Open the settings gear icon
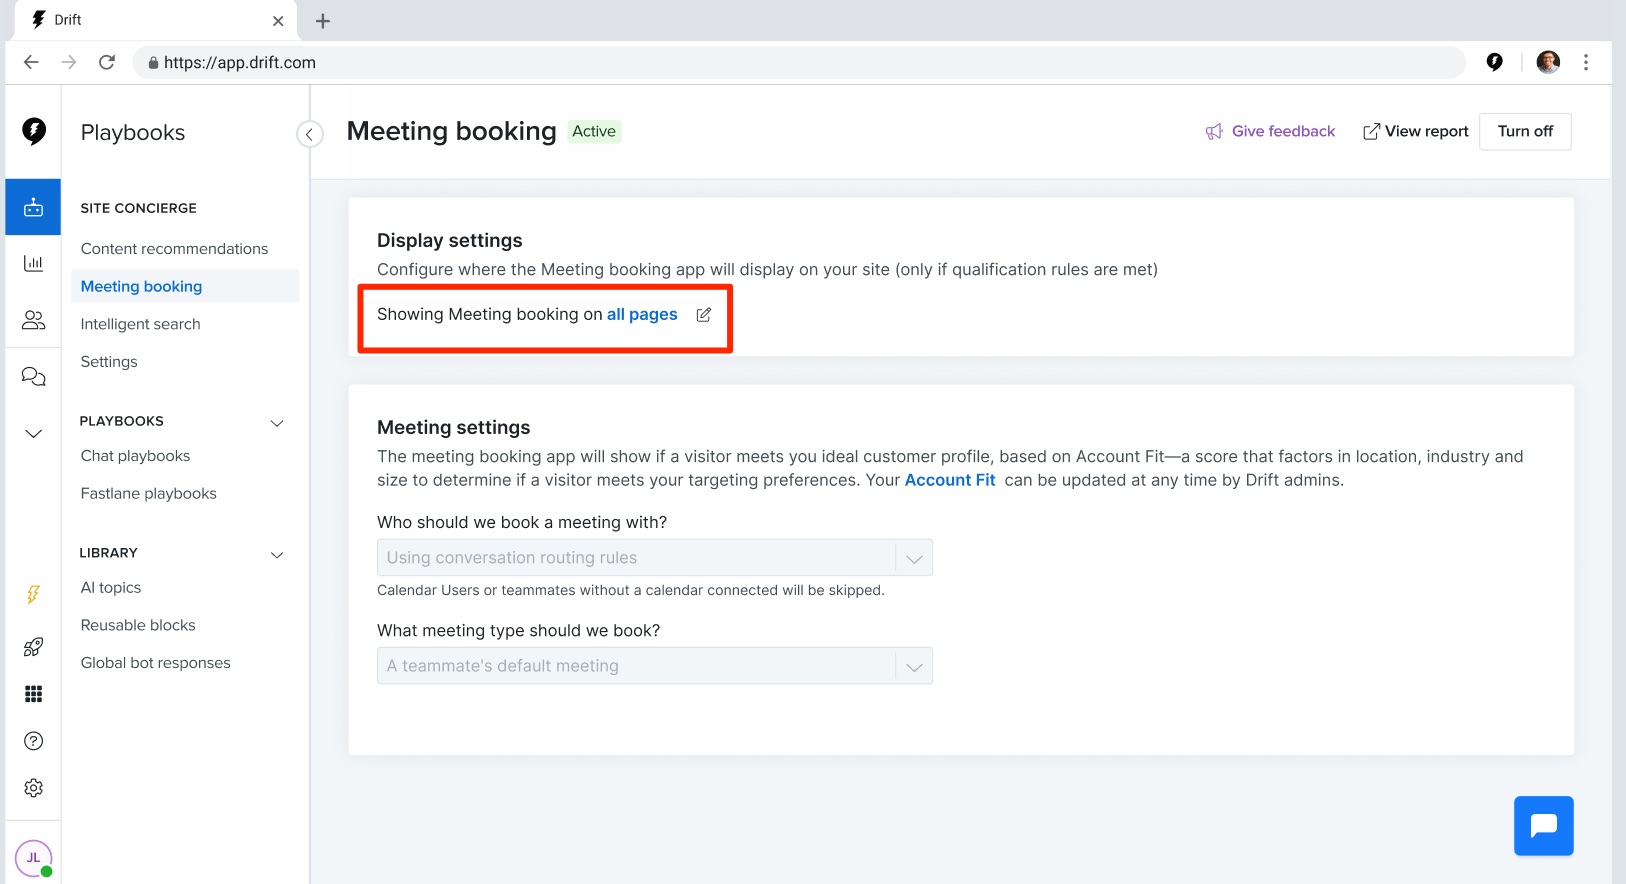The width and height of the screenshot is (1626, 884). 33,788
